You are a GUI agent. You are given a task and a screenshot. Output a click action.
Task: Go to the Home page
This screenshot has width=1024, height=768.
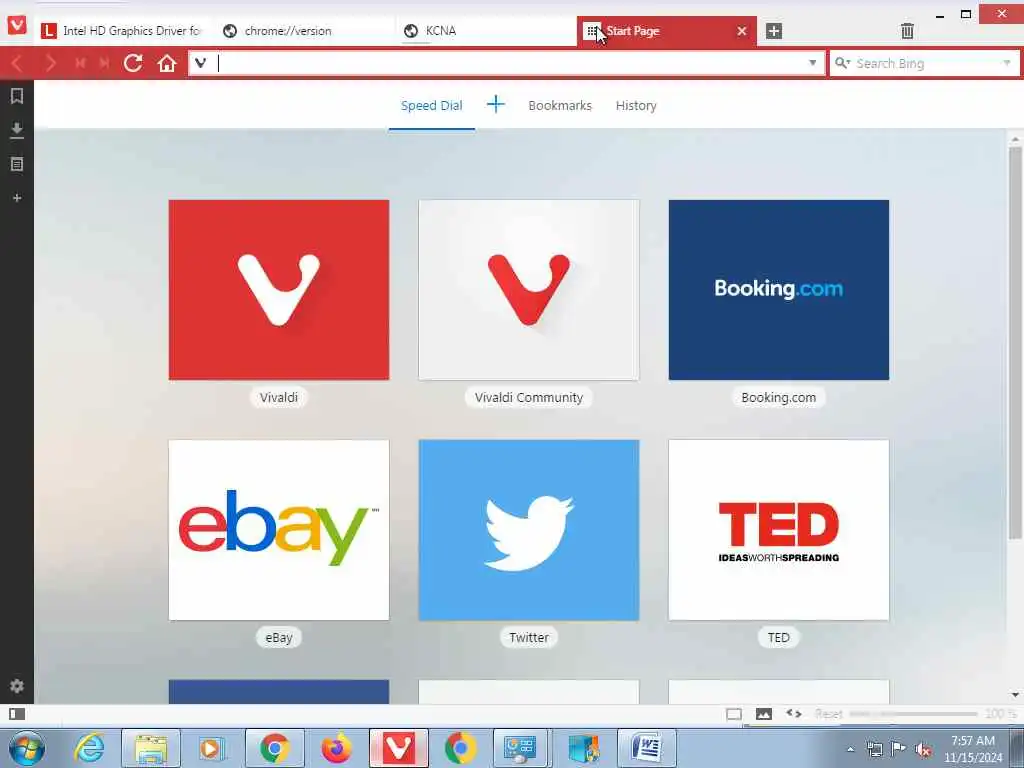click(167, 63)
